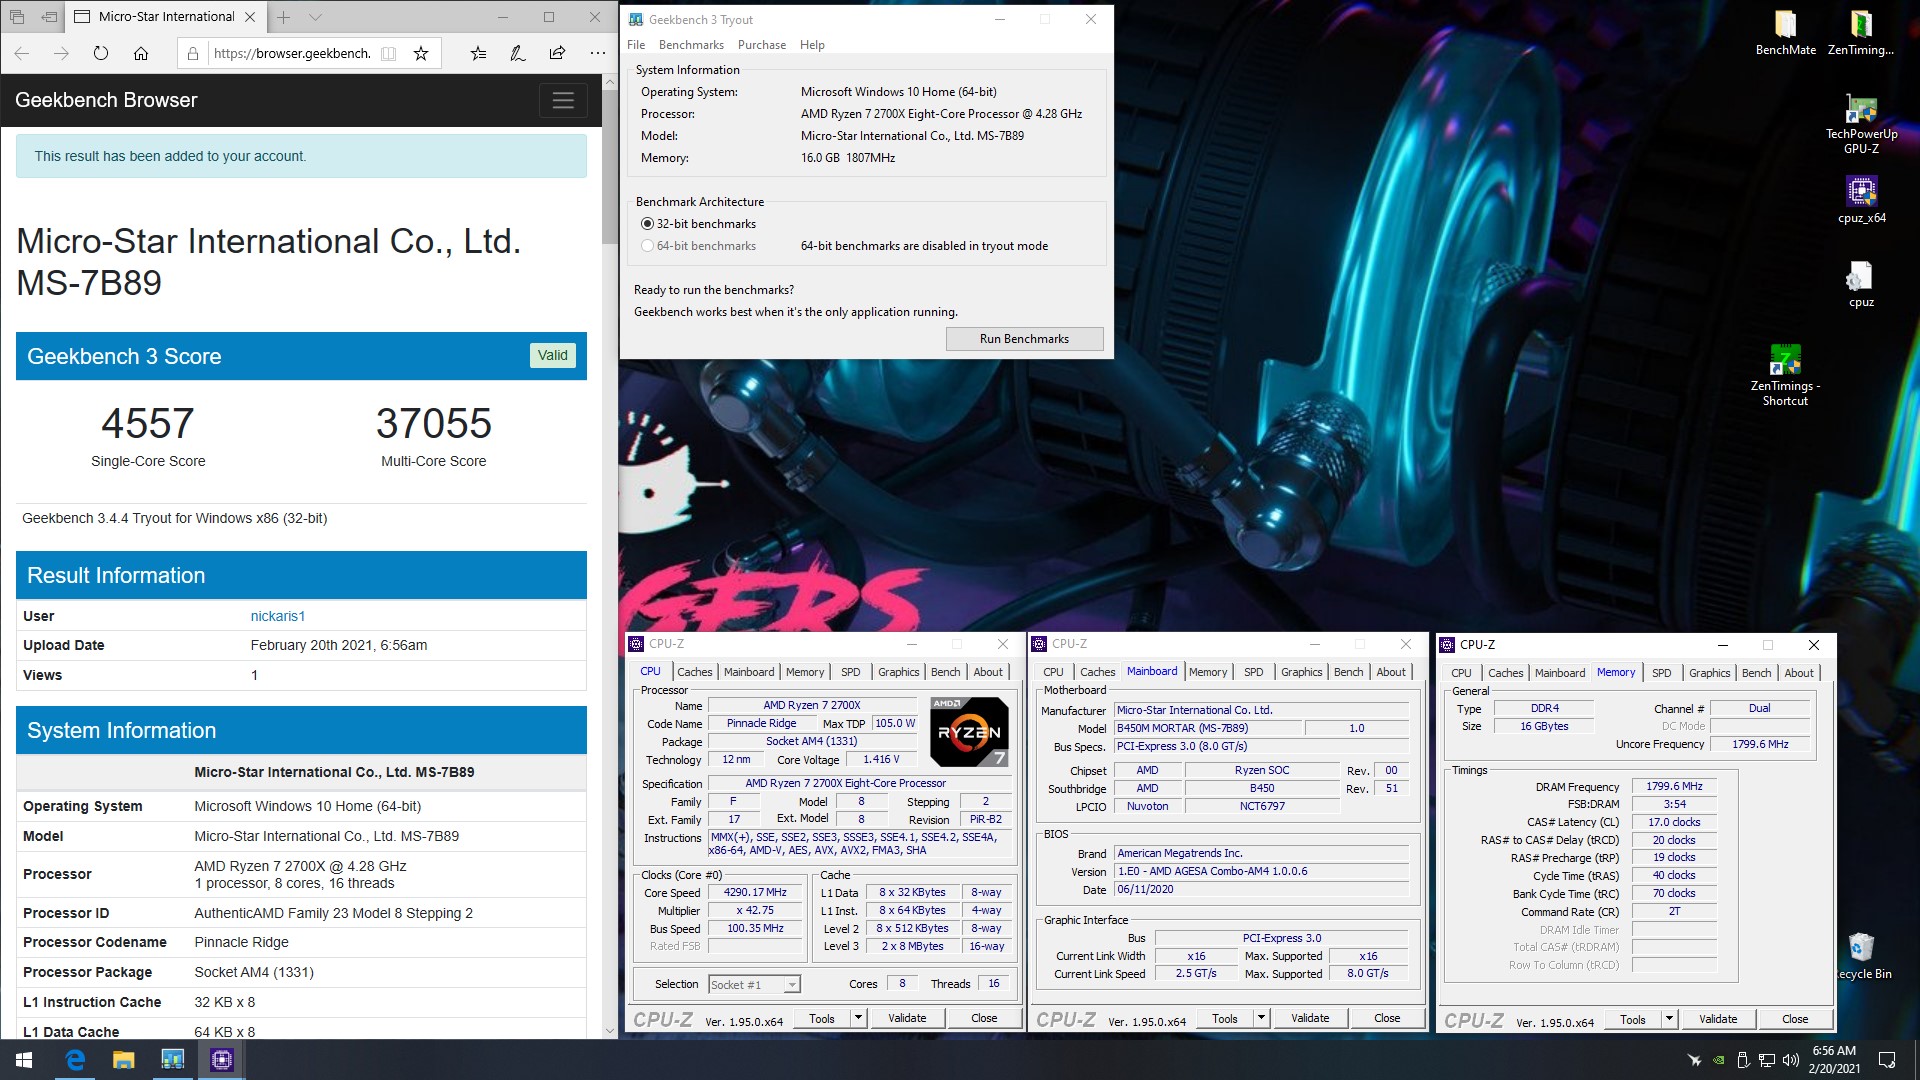Open About tab in Memory CPU-Z window
Screen dimensions: 1920x1080
point(1798,673)
